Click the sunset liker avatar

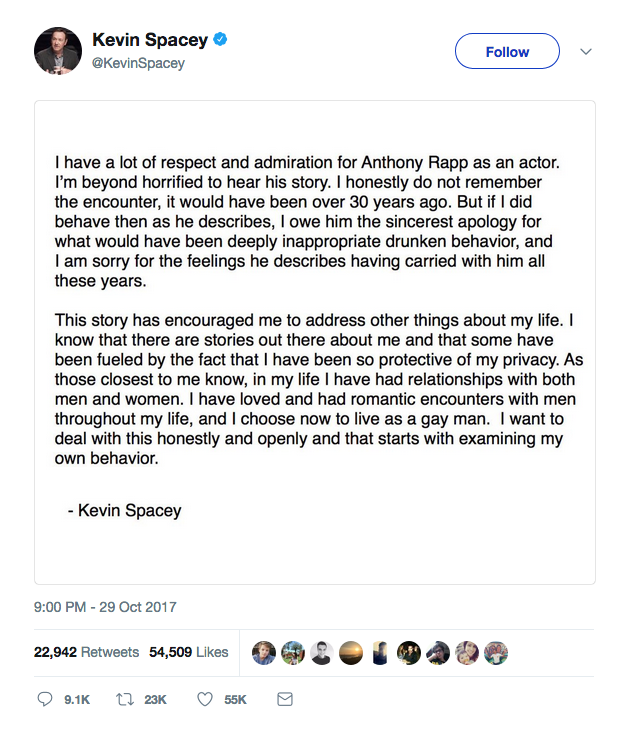tap(351, 653)
